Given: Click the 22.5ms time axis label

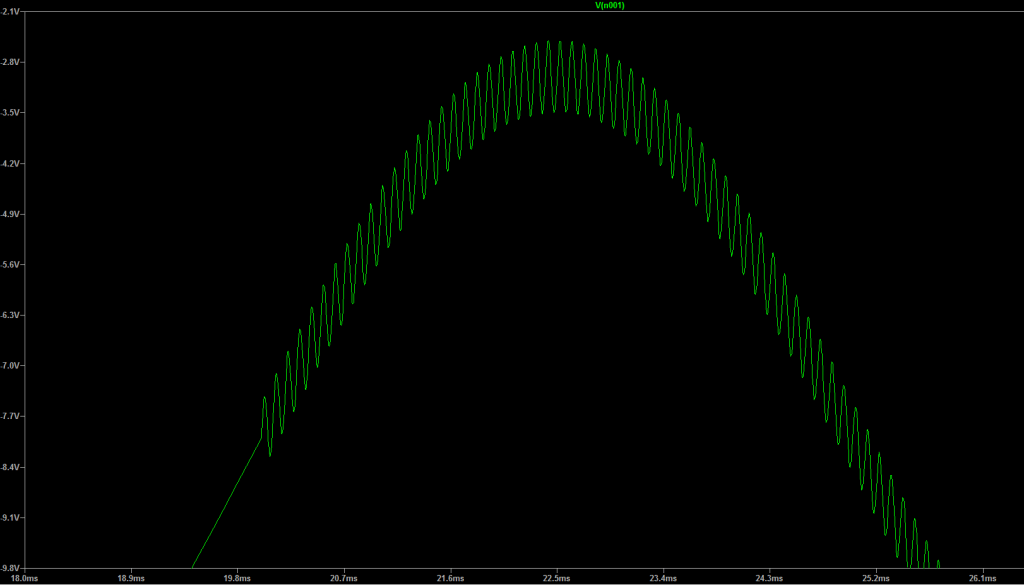Looking at the screenshot, I should tap(556, 577).
